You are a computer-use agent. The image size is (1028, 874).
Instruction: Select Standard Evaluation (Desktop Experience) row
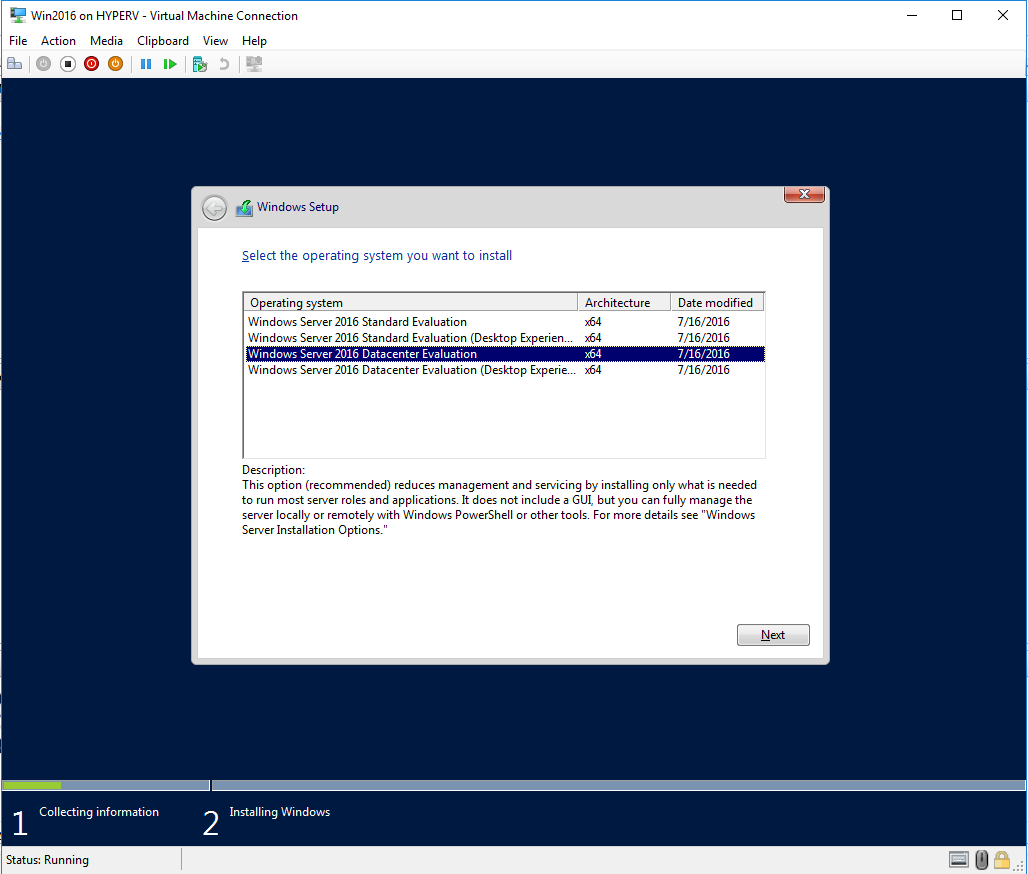tap(504, 338)
